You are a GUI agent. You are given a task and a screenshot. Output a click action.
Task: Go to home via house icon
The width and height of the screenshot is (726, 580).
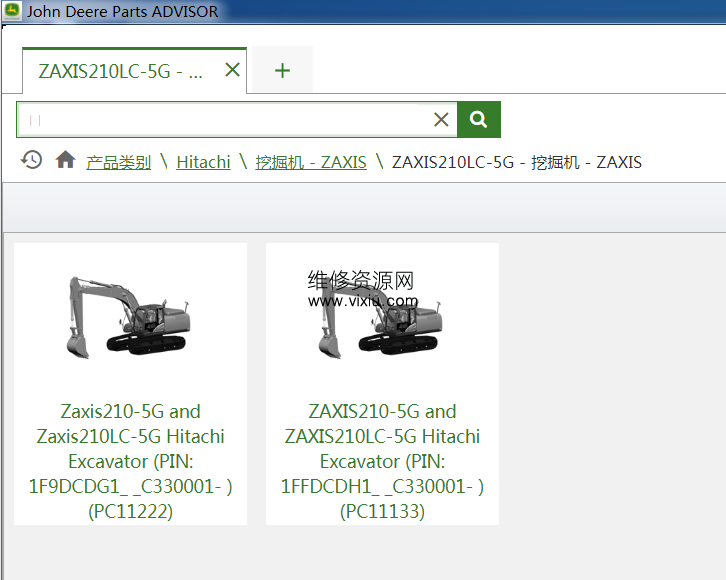(x=65, y=160)
